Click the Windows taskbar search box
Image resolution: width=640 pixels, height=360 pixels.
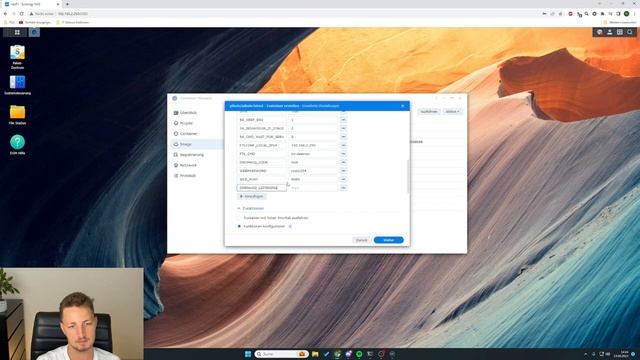tap(281, 354)
